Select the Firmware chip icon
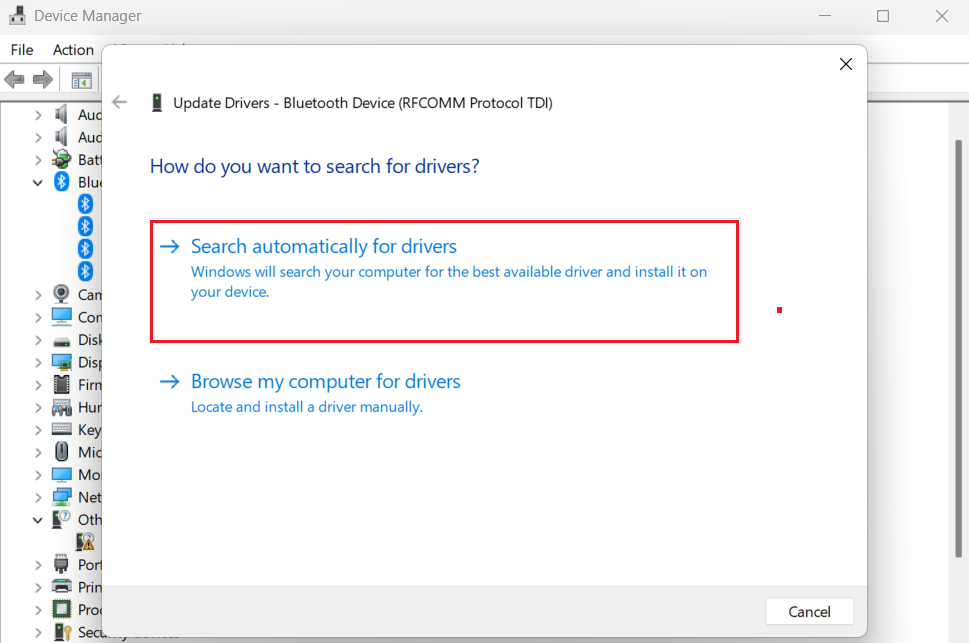Image resolution: width=969 pixels, height=643 pixels. point(61,384)
